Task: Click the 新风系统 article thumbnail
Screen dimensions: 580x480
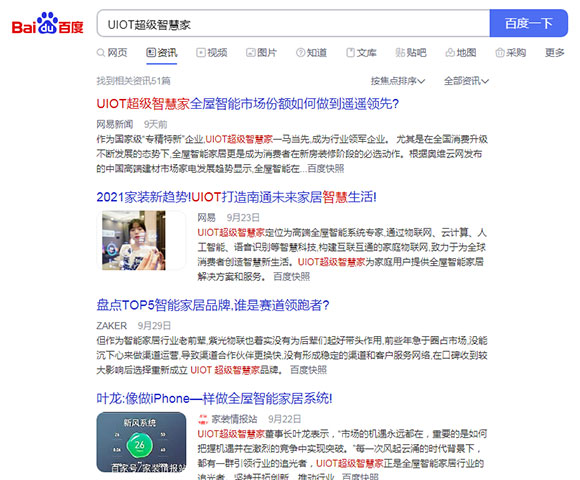Action: [141, 442]
